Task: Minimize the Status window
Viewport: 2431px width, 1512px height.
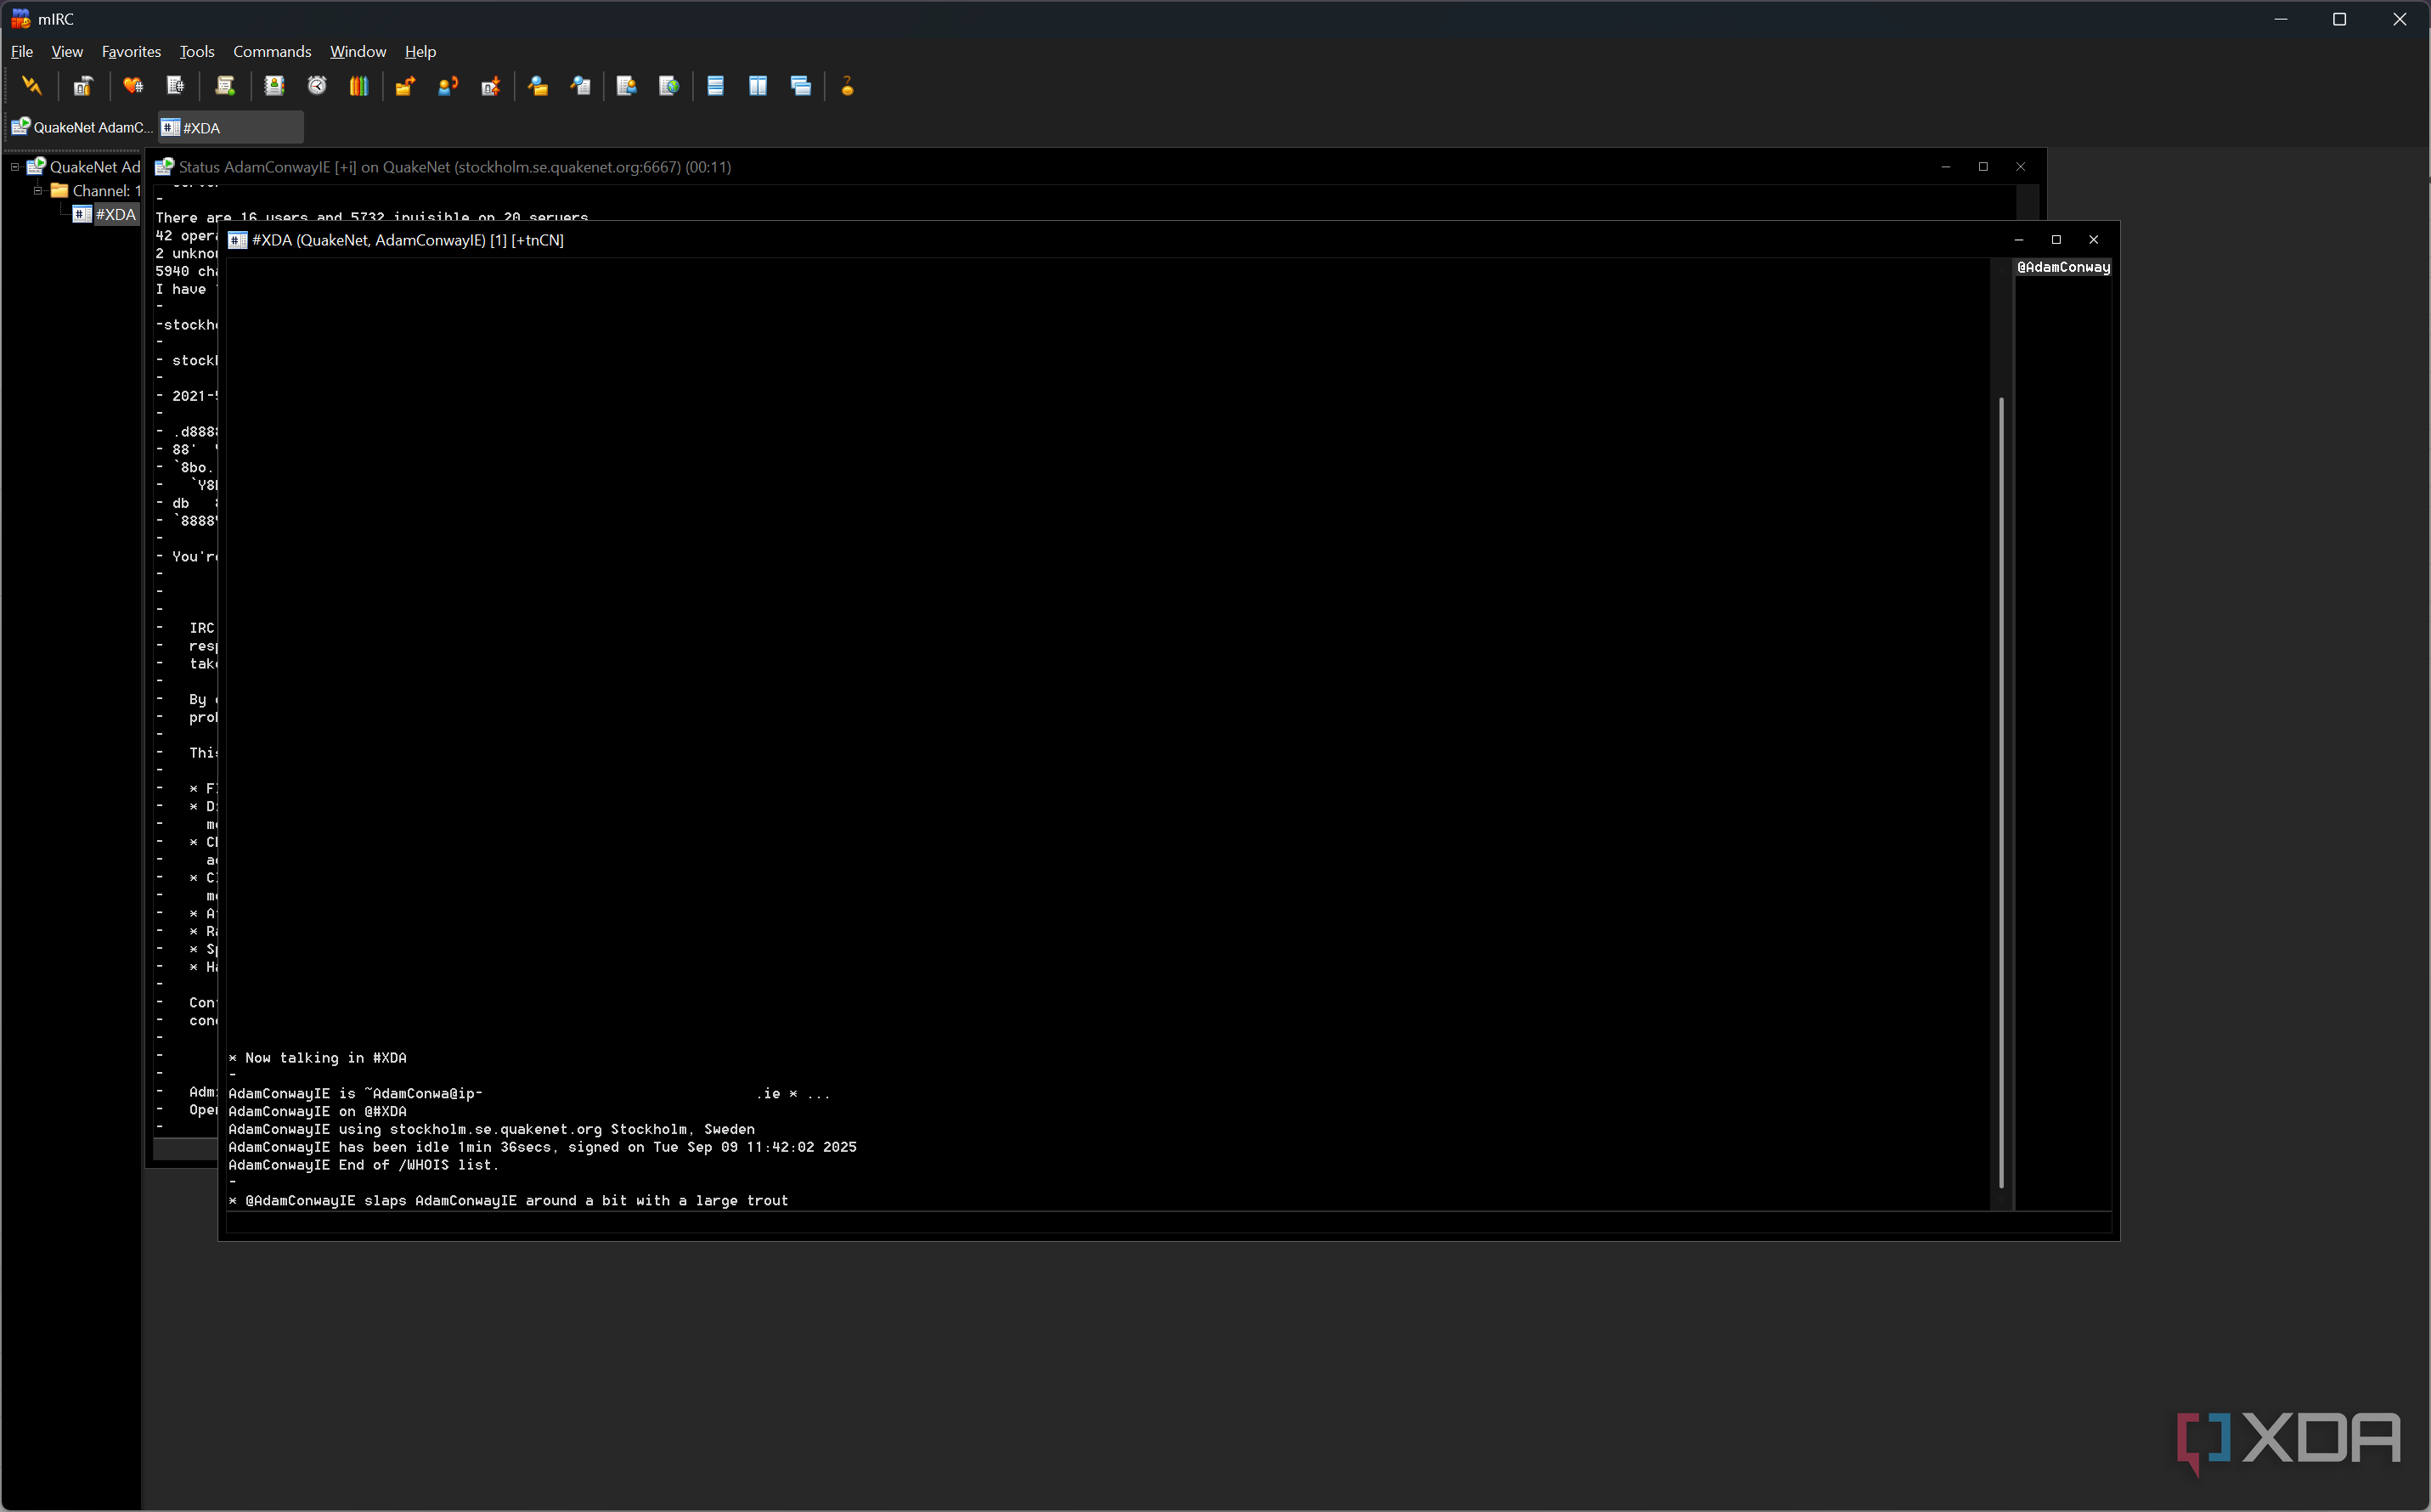Action: pyautogui.click(x=1946, y=167)
